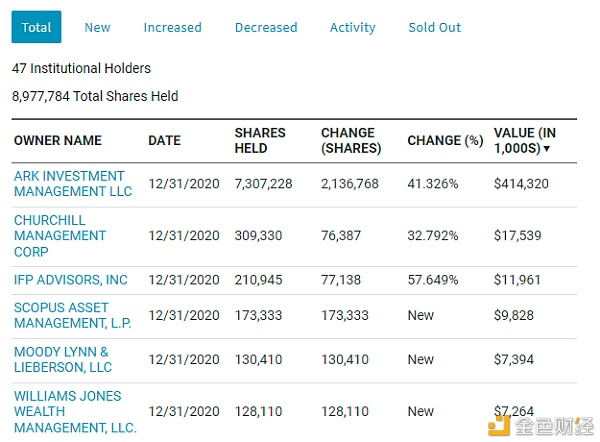Sort table by Date header

(x=164, y=141)
